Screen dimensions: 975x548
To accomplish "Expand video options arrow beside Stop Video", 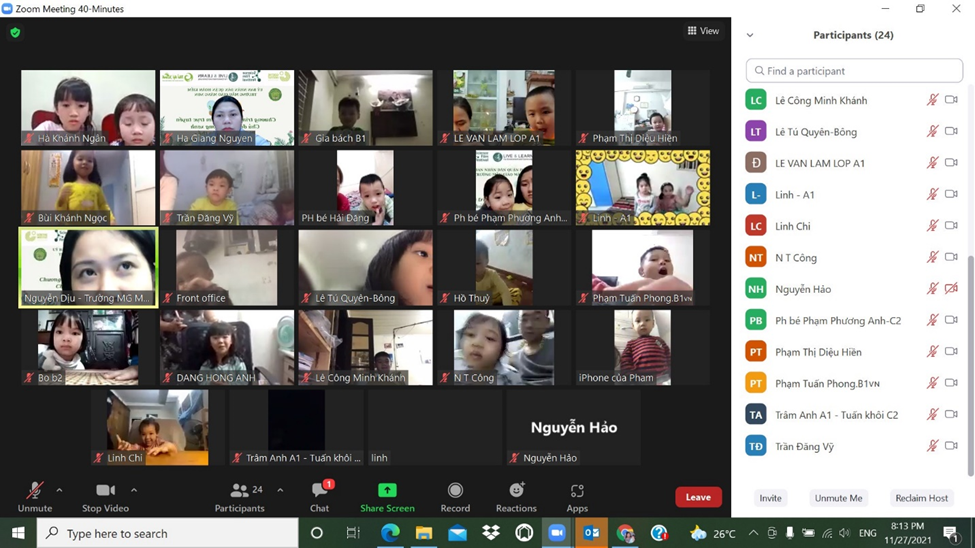I will (134, 490).
